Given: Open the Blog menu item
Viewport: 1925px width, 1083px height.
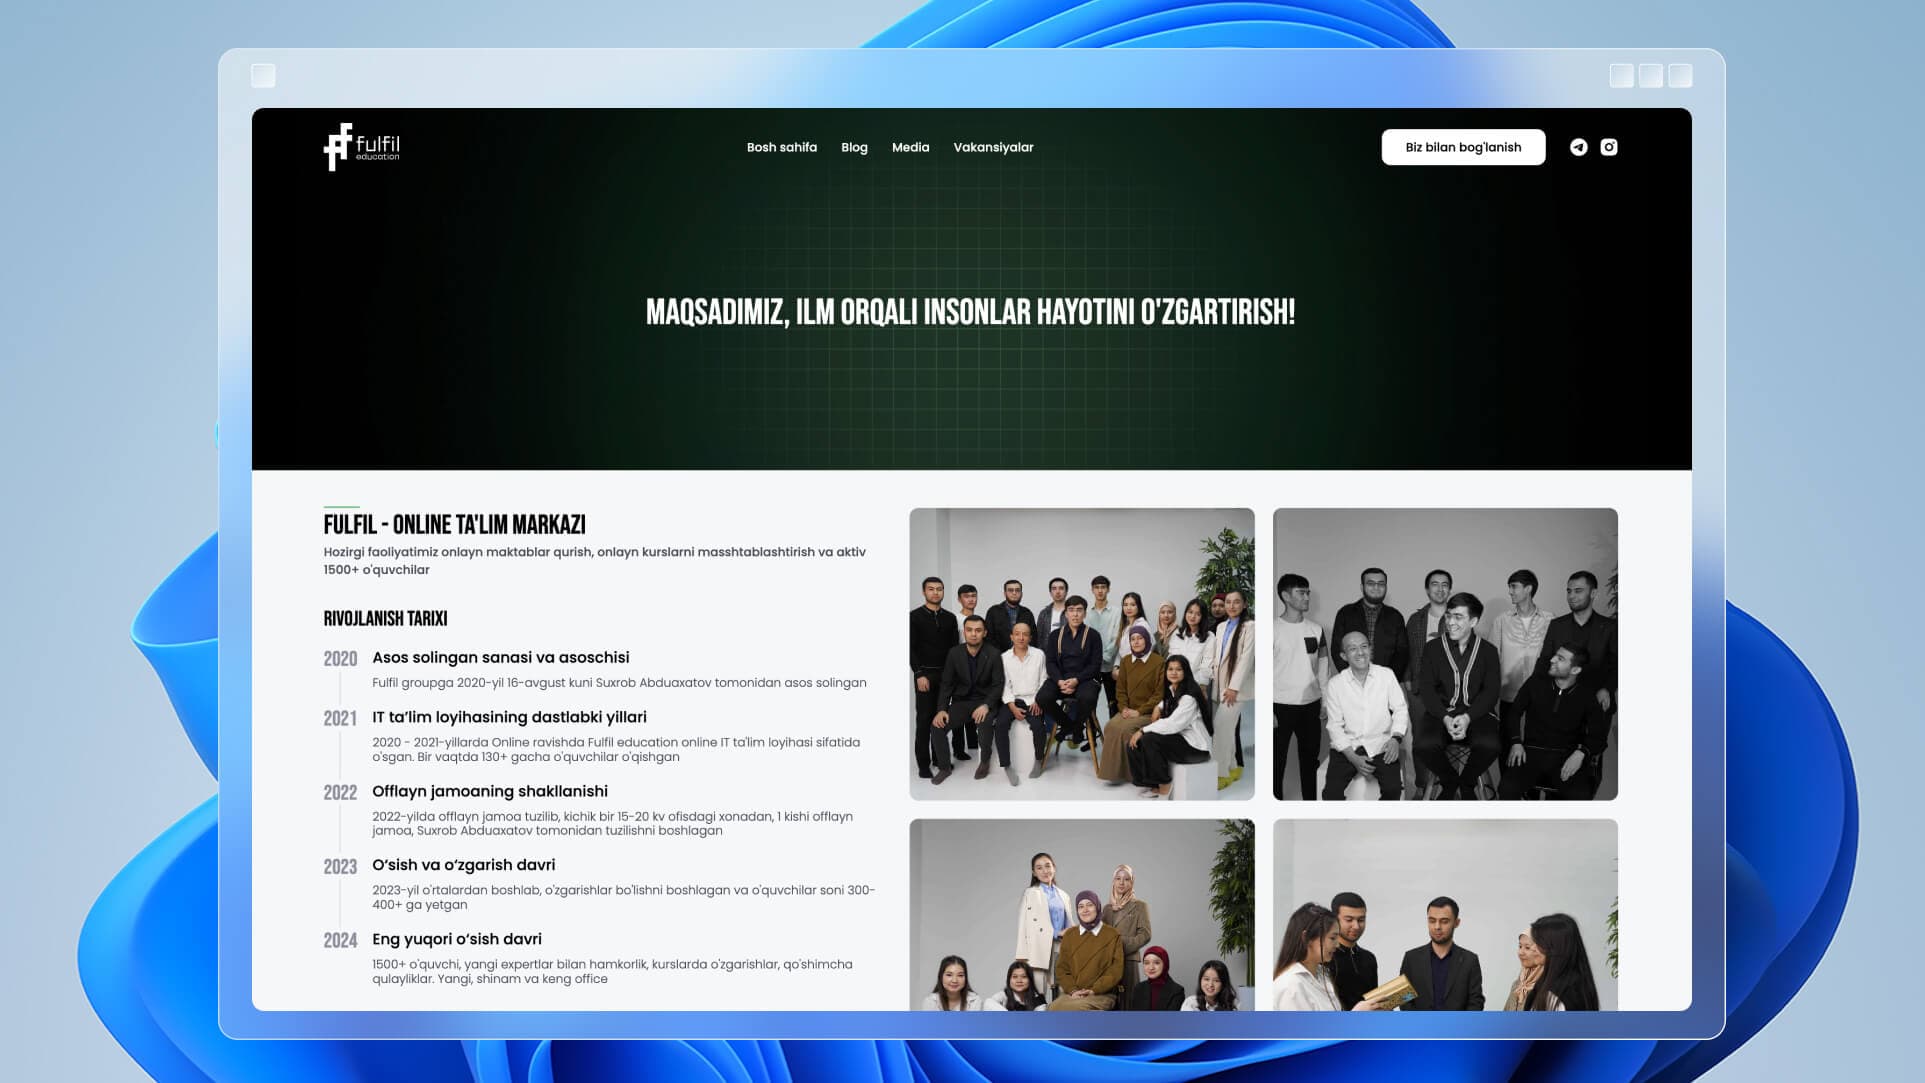Looking at the screenshot, I should point(854,147).
